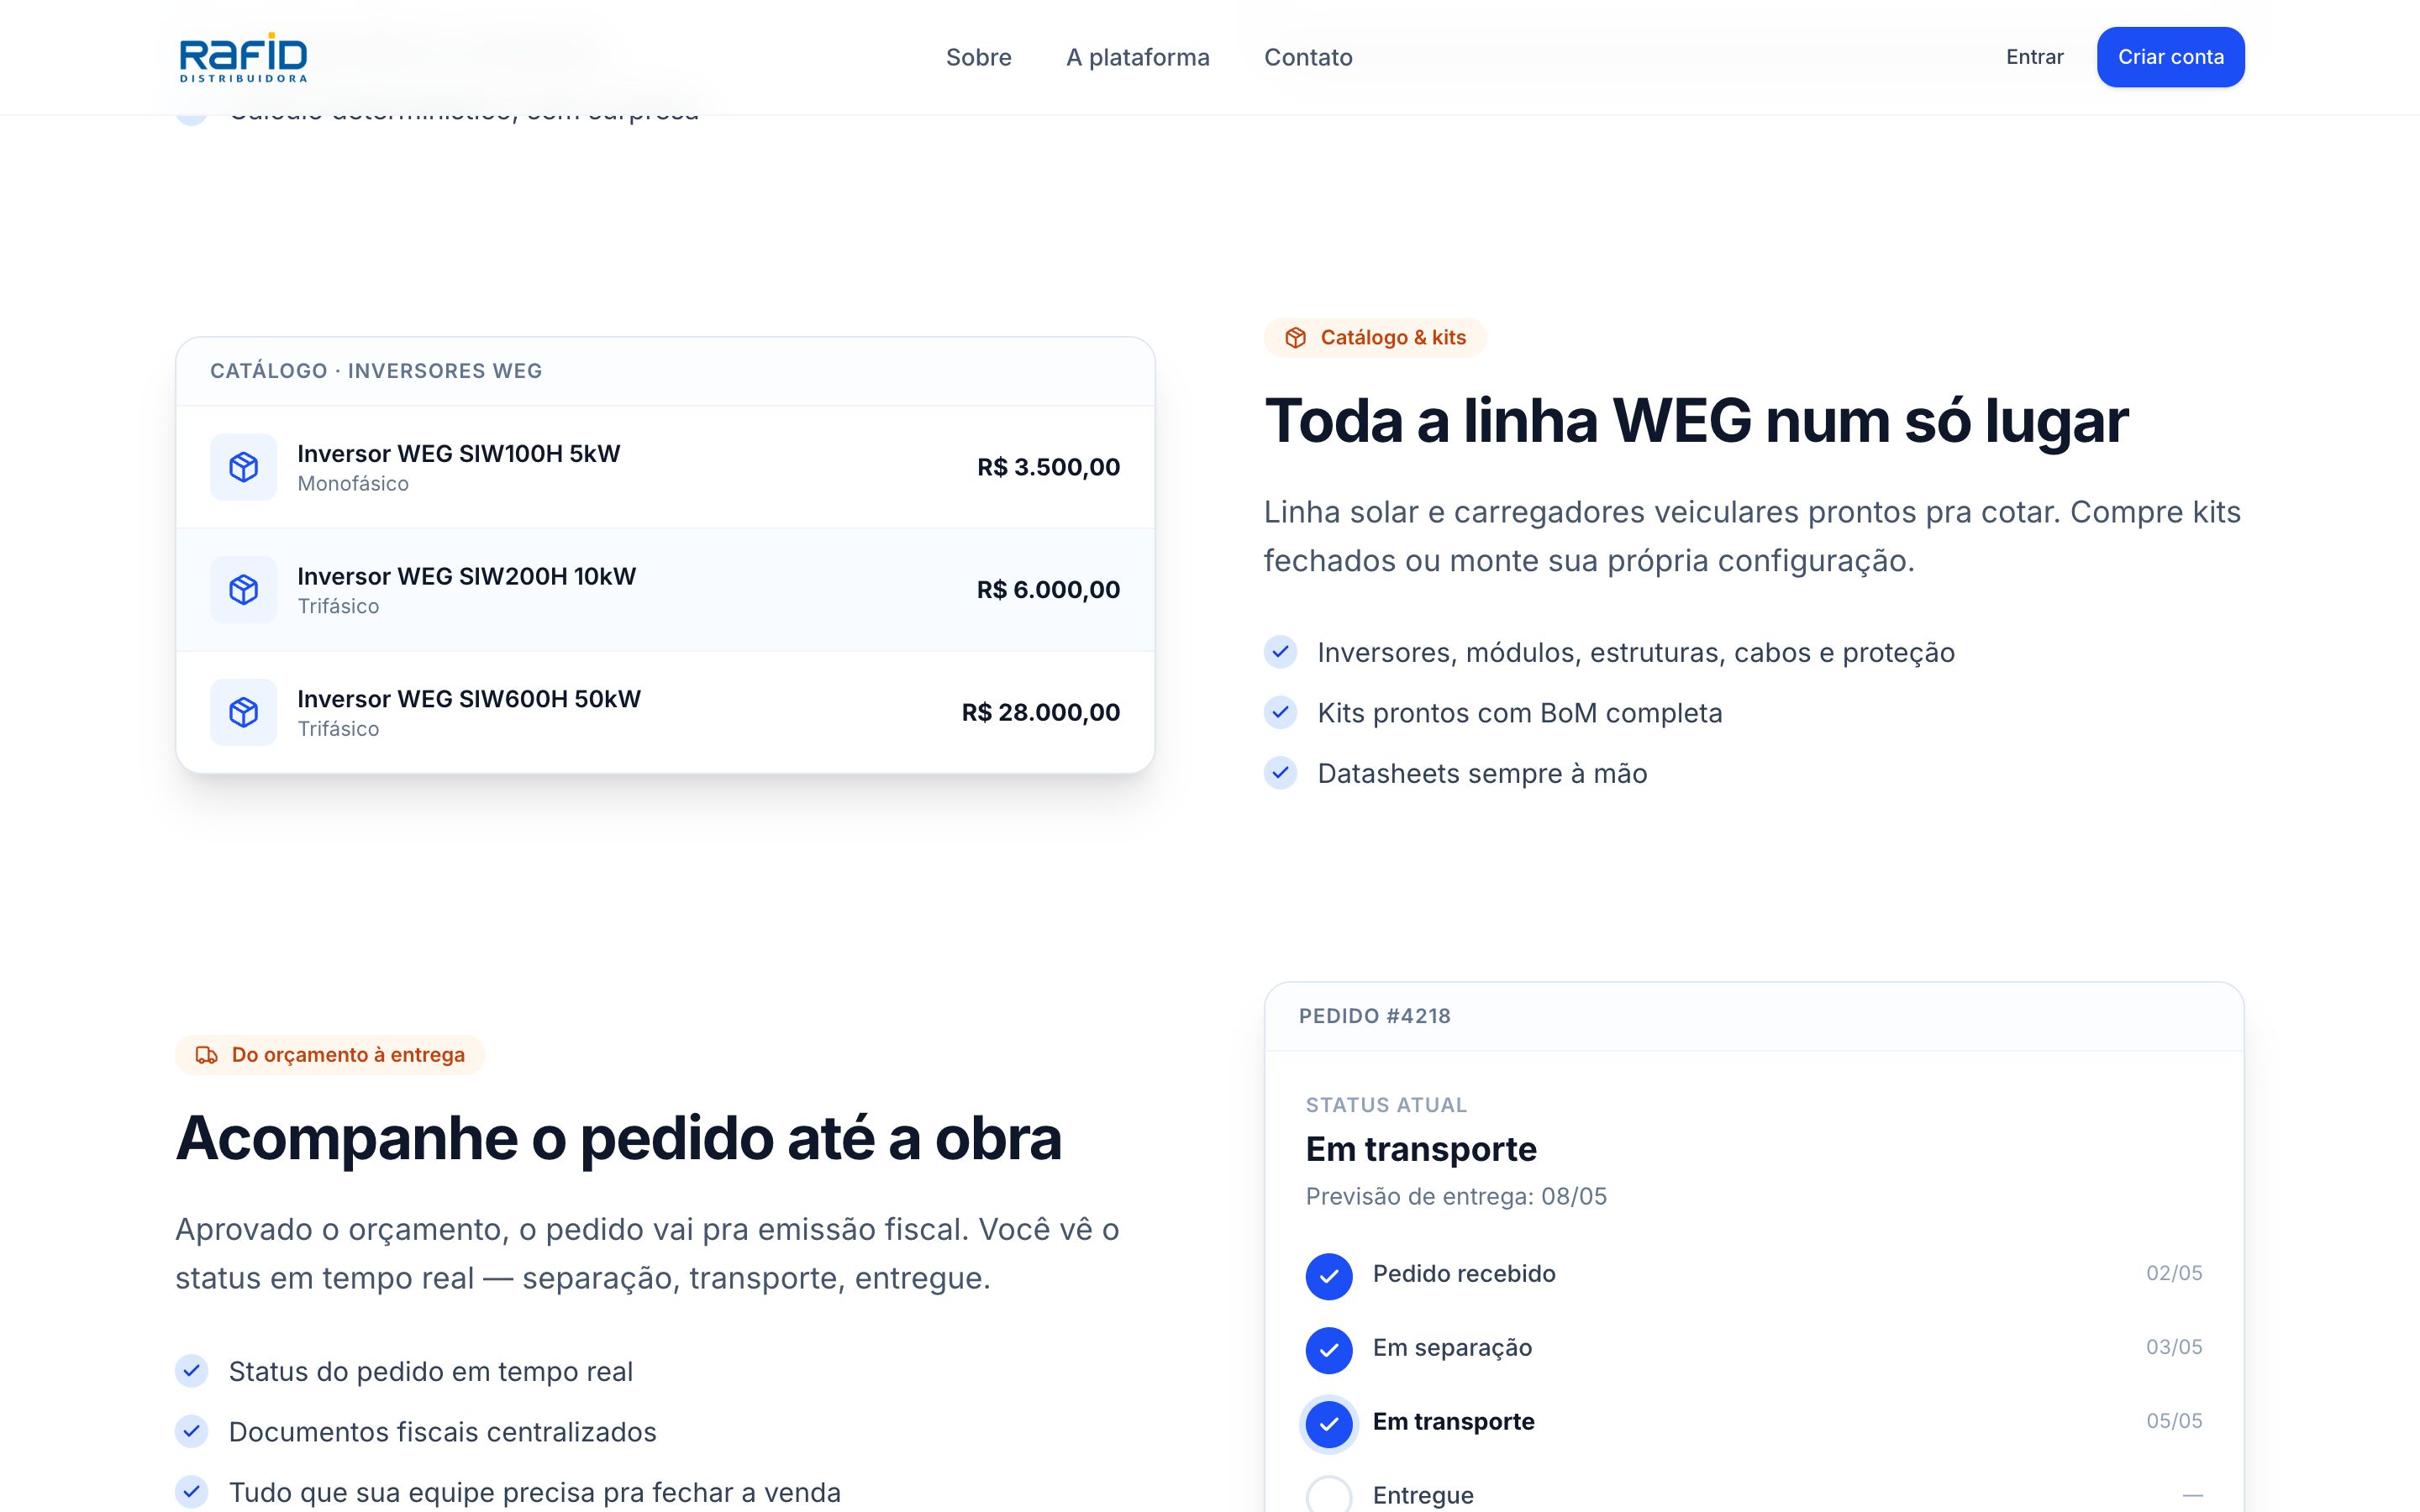Select Inversor WEG SIW200H 10kW name
This screenshot has width=2420, height=1512.
tap(466, 576)
